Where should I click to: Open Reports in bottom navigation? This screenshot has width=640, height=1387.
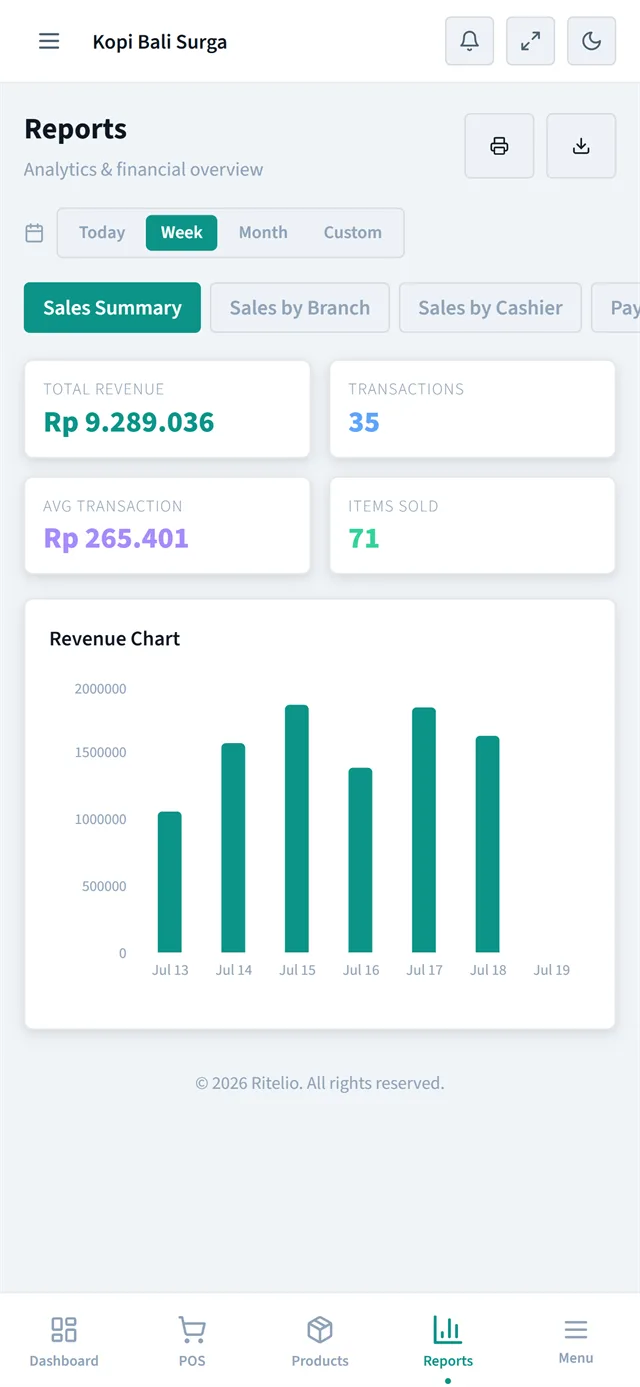coord(448,1341)
